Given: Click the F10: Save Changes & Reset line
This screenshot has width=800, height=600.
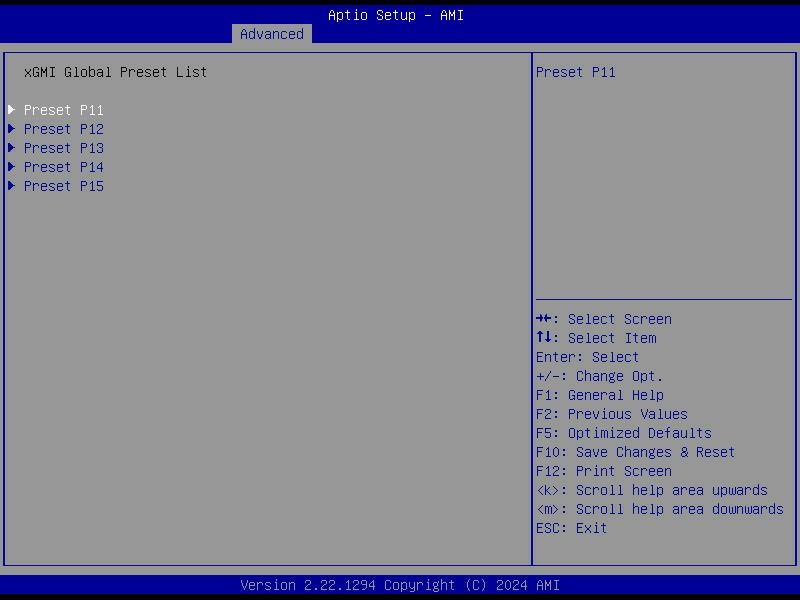Looking at the screenshot, I should click(x=635, y=452).
